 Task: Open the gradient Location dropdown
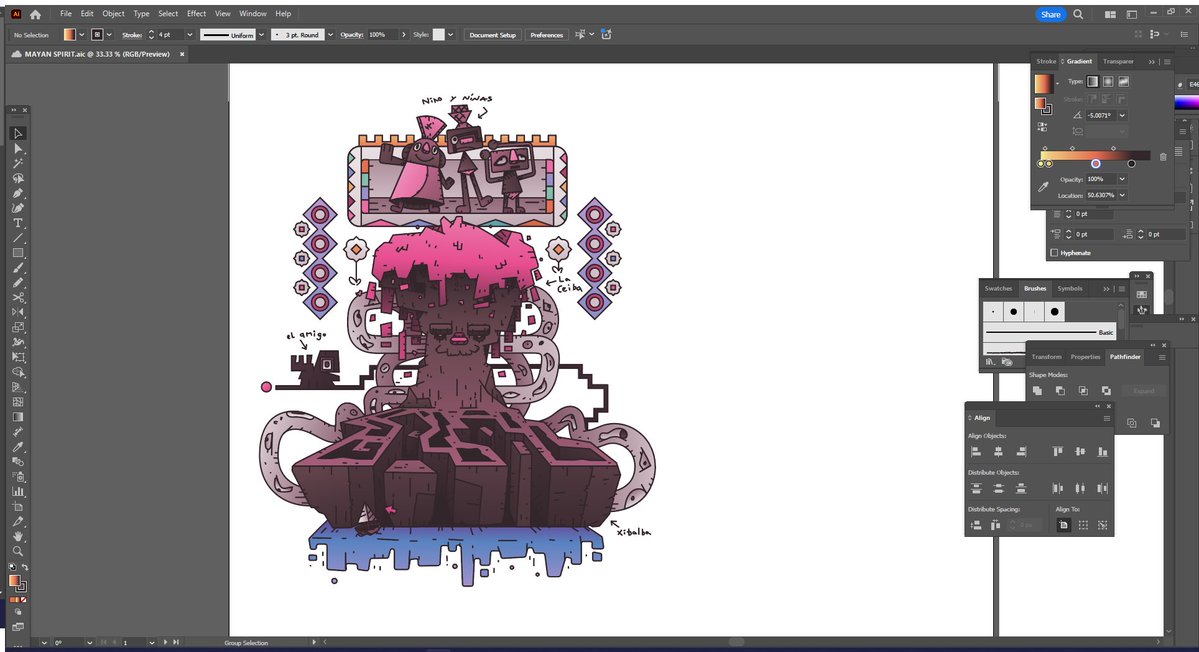tap(1122, 195)
